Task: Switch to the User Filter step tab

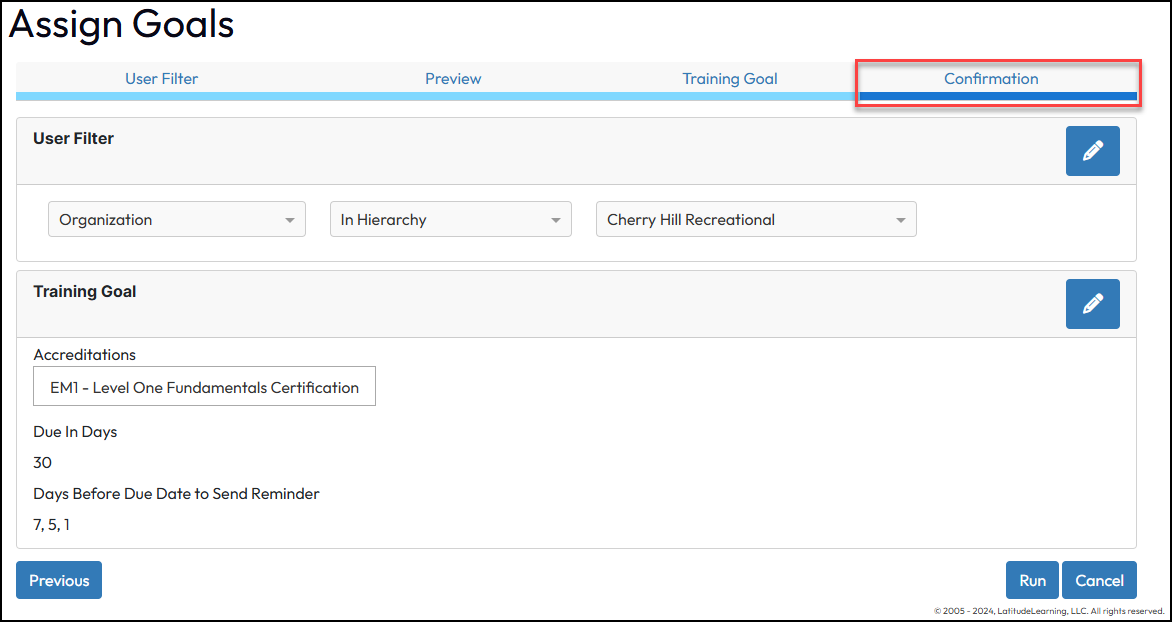Action: [x=161, y=79]
